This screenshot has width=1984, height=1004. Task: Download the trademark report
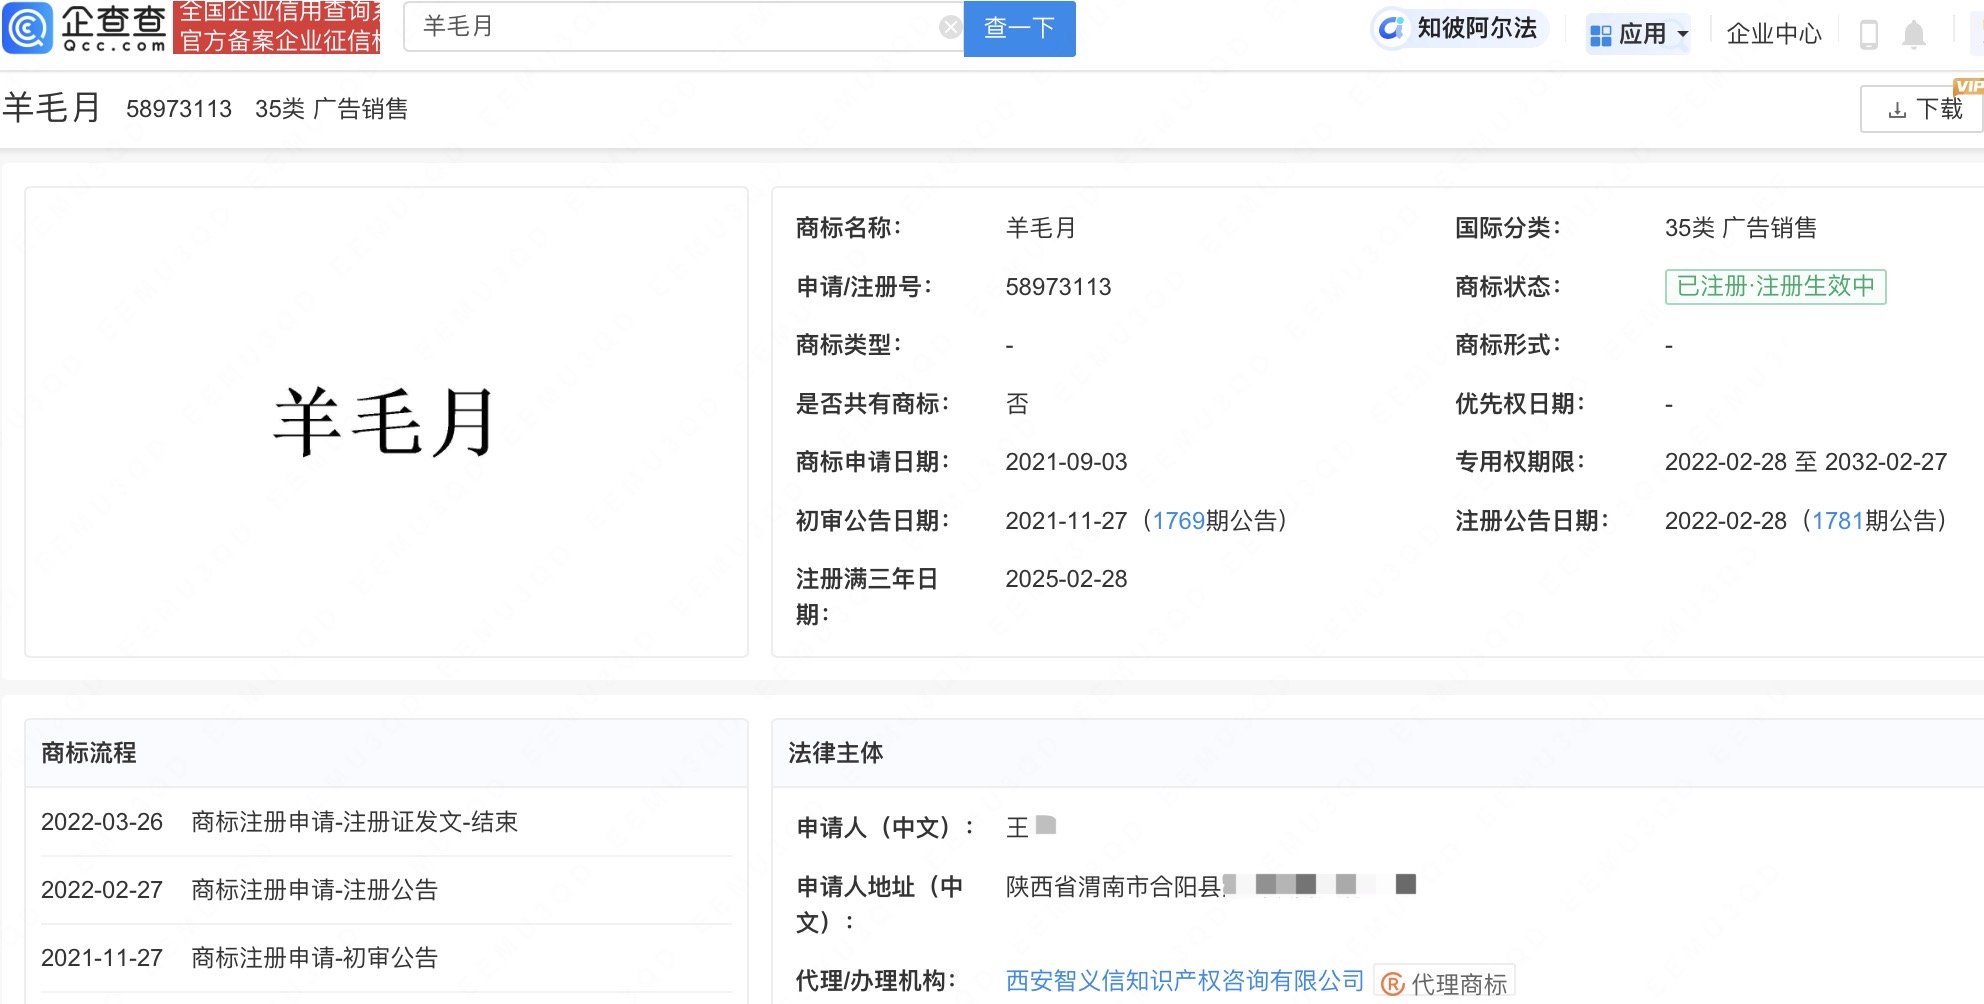point(1924,109)
